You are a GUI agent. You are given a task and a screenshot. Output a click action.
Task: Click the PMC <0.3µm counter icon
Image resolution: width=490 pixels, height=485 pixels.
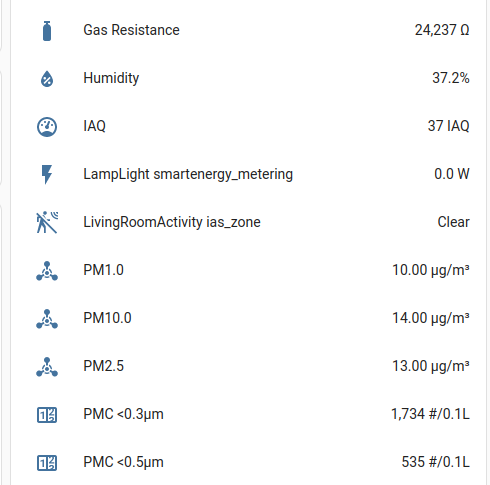[x=47, y=415]
